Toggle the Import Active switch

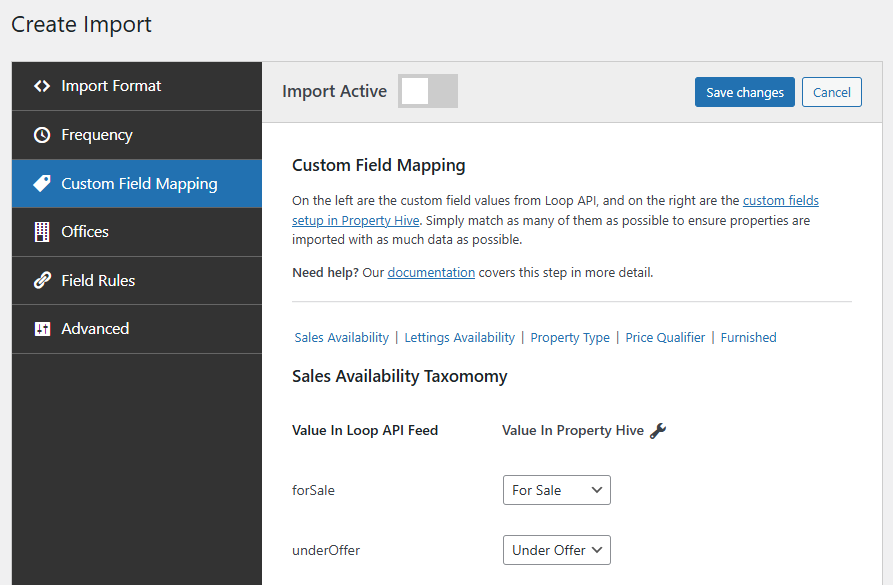[427, 91]
